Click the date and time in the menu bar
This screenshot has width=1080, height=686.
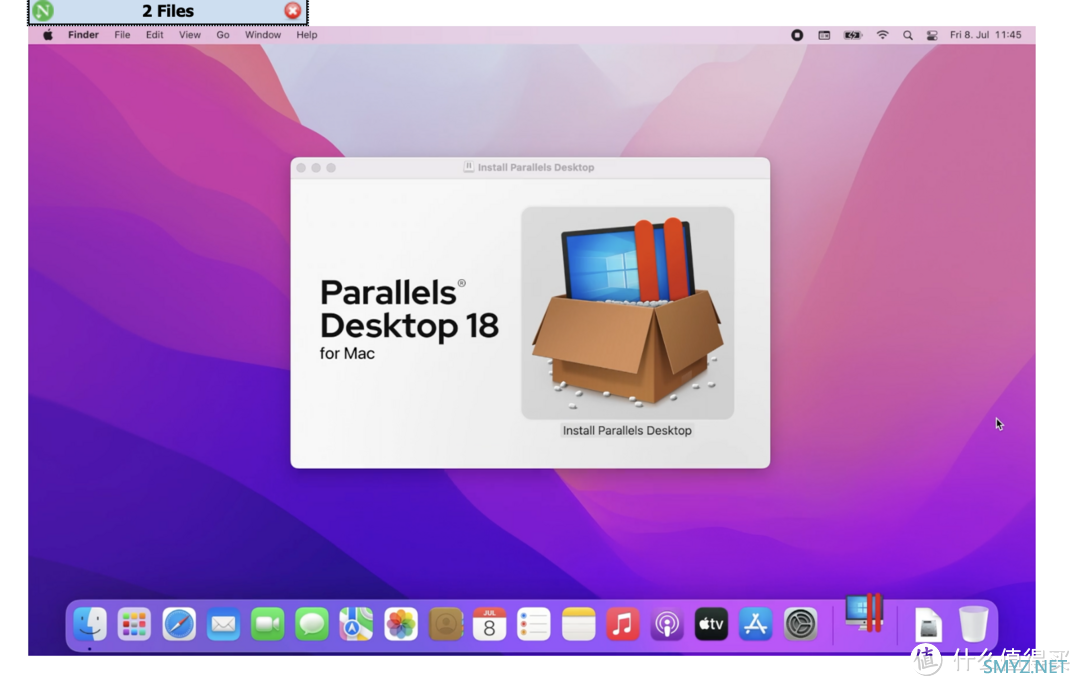coord(986,35)
